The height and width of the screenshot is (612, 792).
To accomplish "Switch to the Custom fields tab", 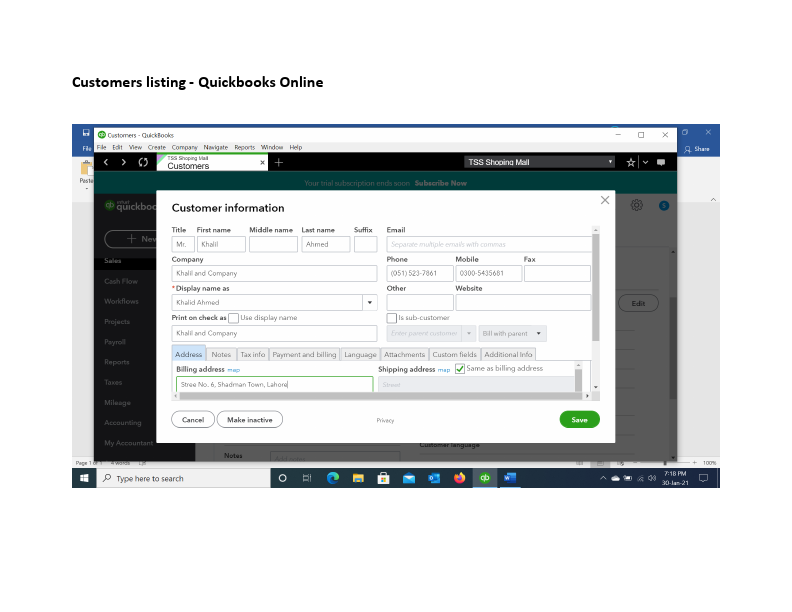I will (x=454, y=354).
